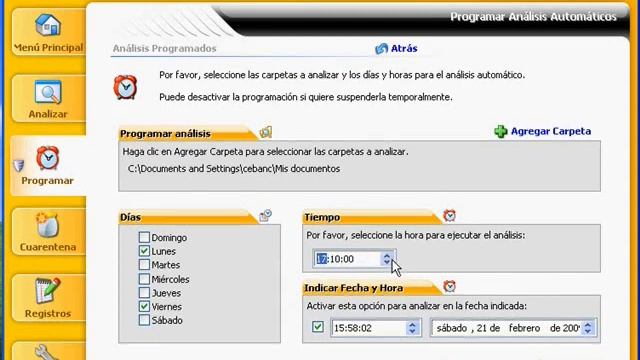Click clock icon beside Tiempo header
Viewport: 640px width, 360px height.
(449, 215)
